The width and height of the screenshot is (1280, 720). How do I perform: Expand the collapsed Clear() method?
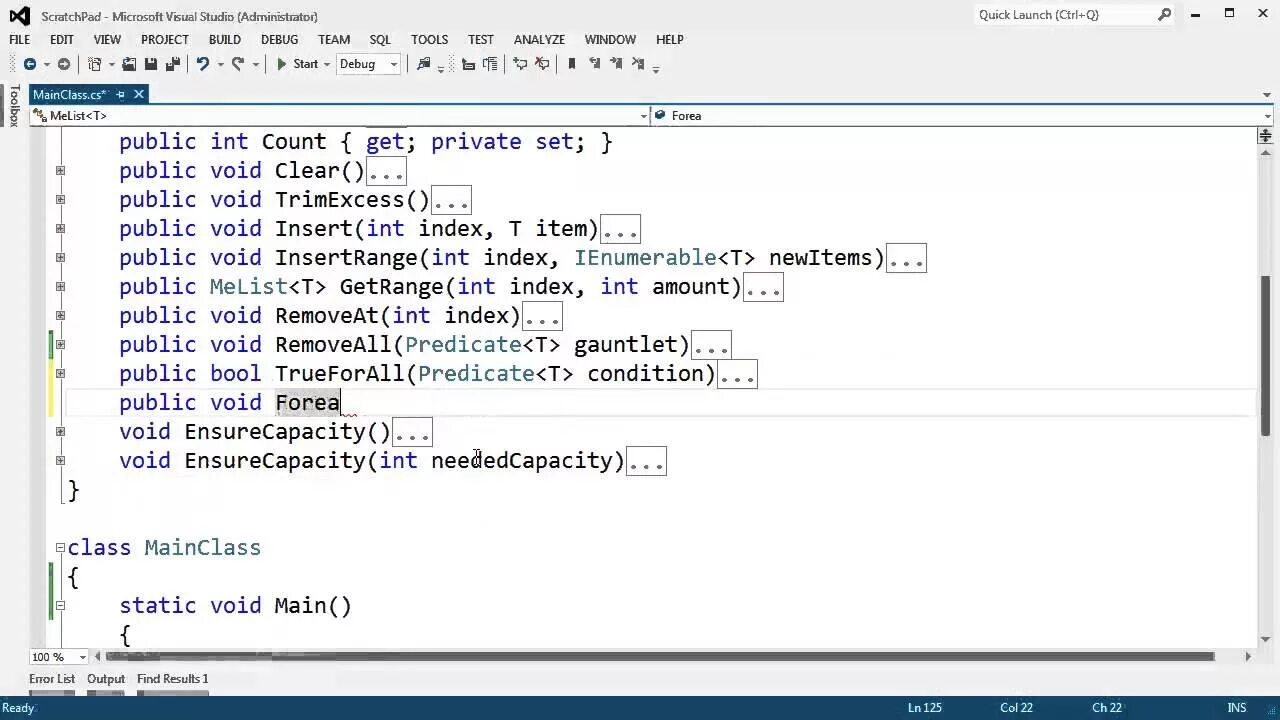pos(60,170)
